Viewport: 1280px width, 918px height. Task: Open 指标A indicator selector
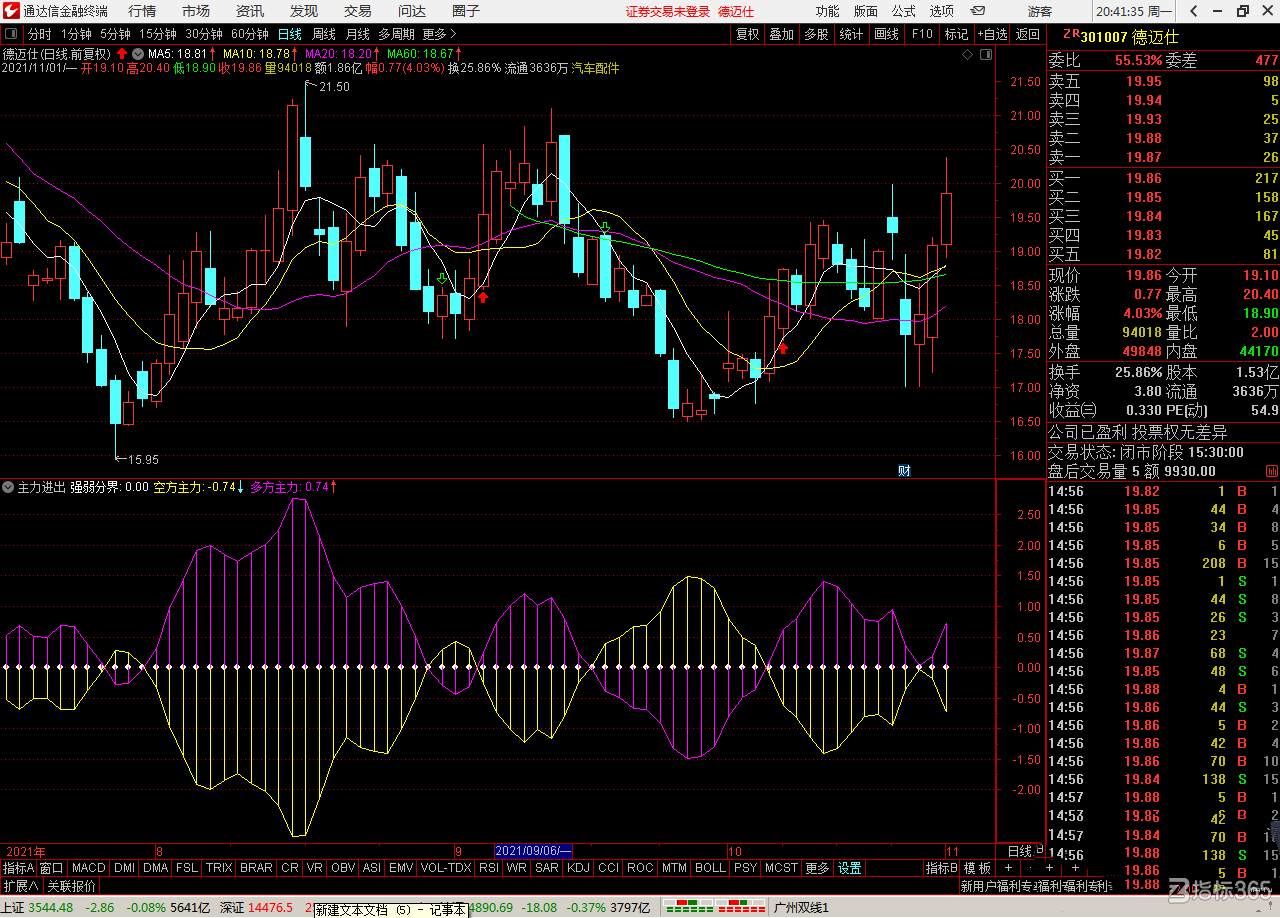(x=18, y=868)
